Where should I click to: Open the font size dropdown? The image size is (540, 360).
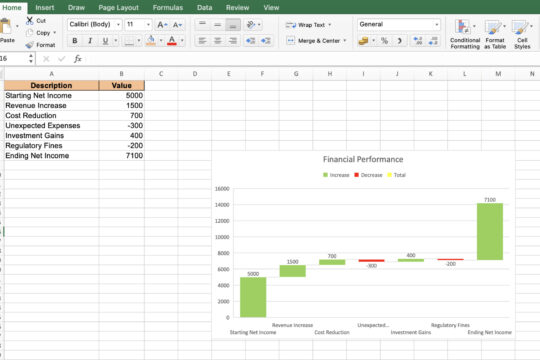[148, 24]
